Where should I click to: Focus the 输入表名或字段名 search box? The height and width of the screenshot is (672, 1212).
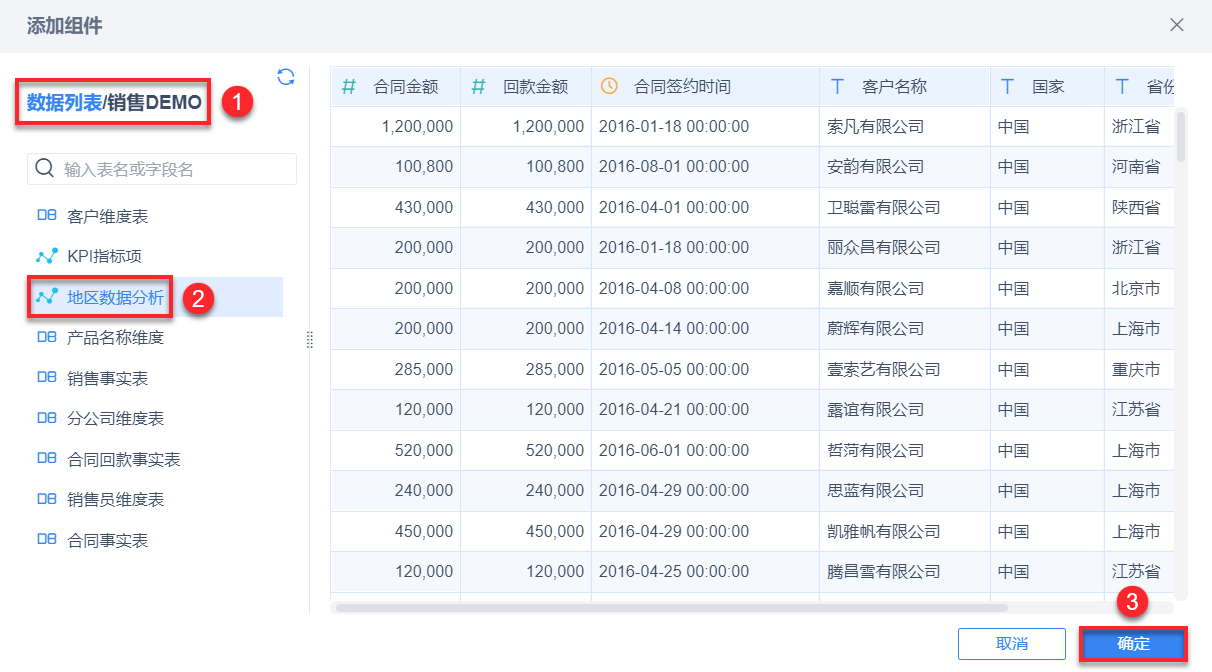pos(162,169)
